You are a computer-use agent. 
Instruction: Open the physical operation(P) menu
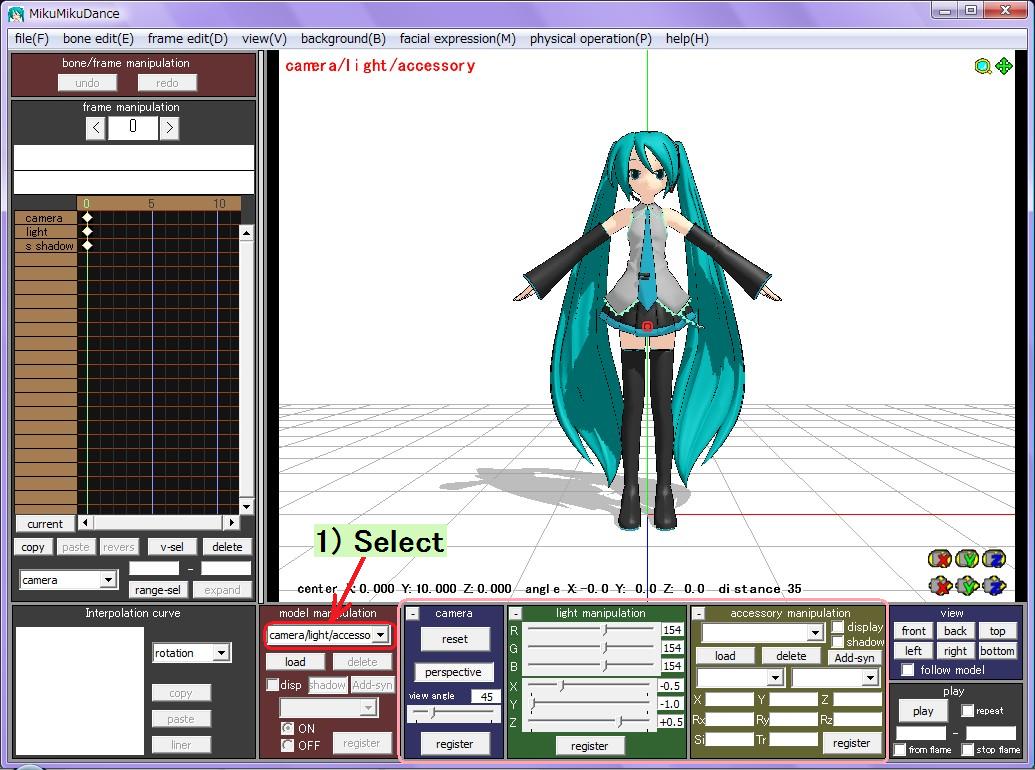591,39
